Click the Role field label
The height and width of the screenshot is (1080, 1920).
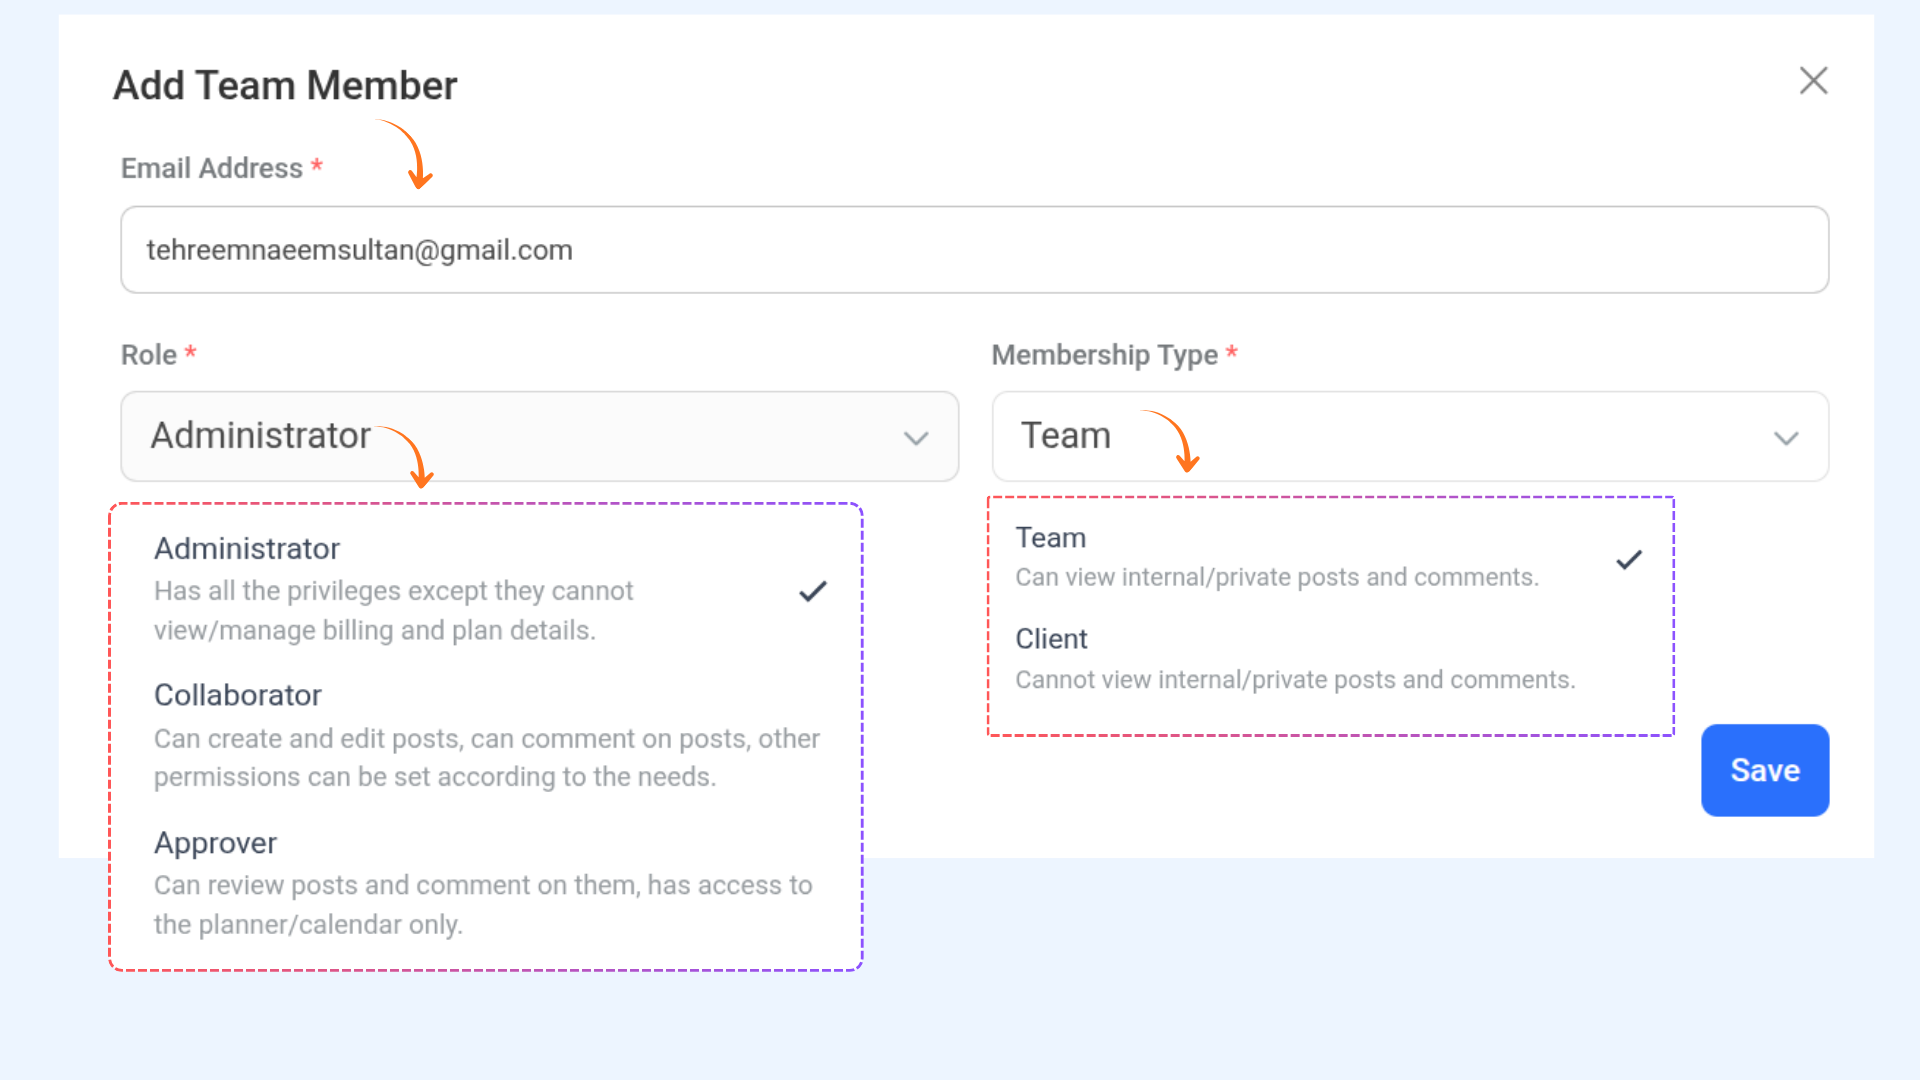click(x=149, y=355)
